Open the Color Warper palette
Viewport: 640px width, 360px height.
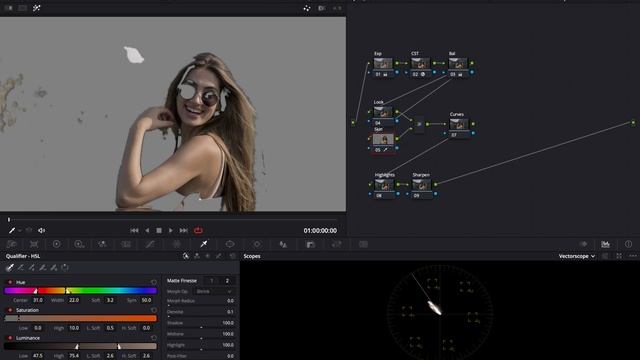tap(177, 244)
